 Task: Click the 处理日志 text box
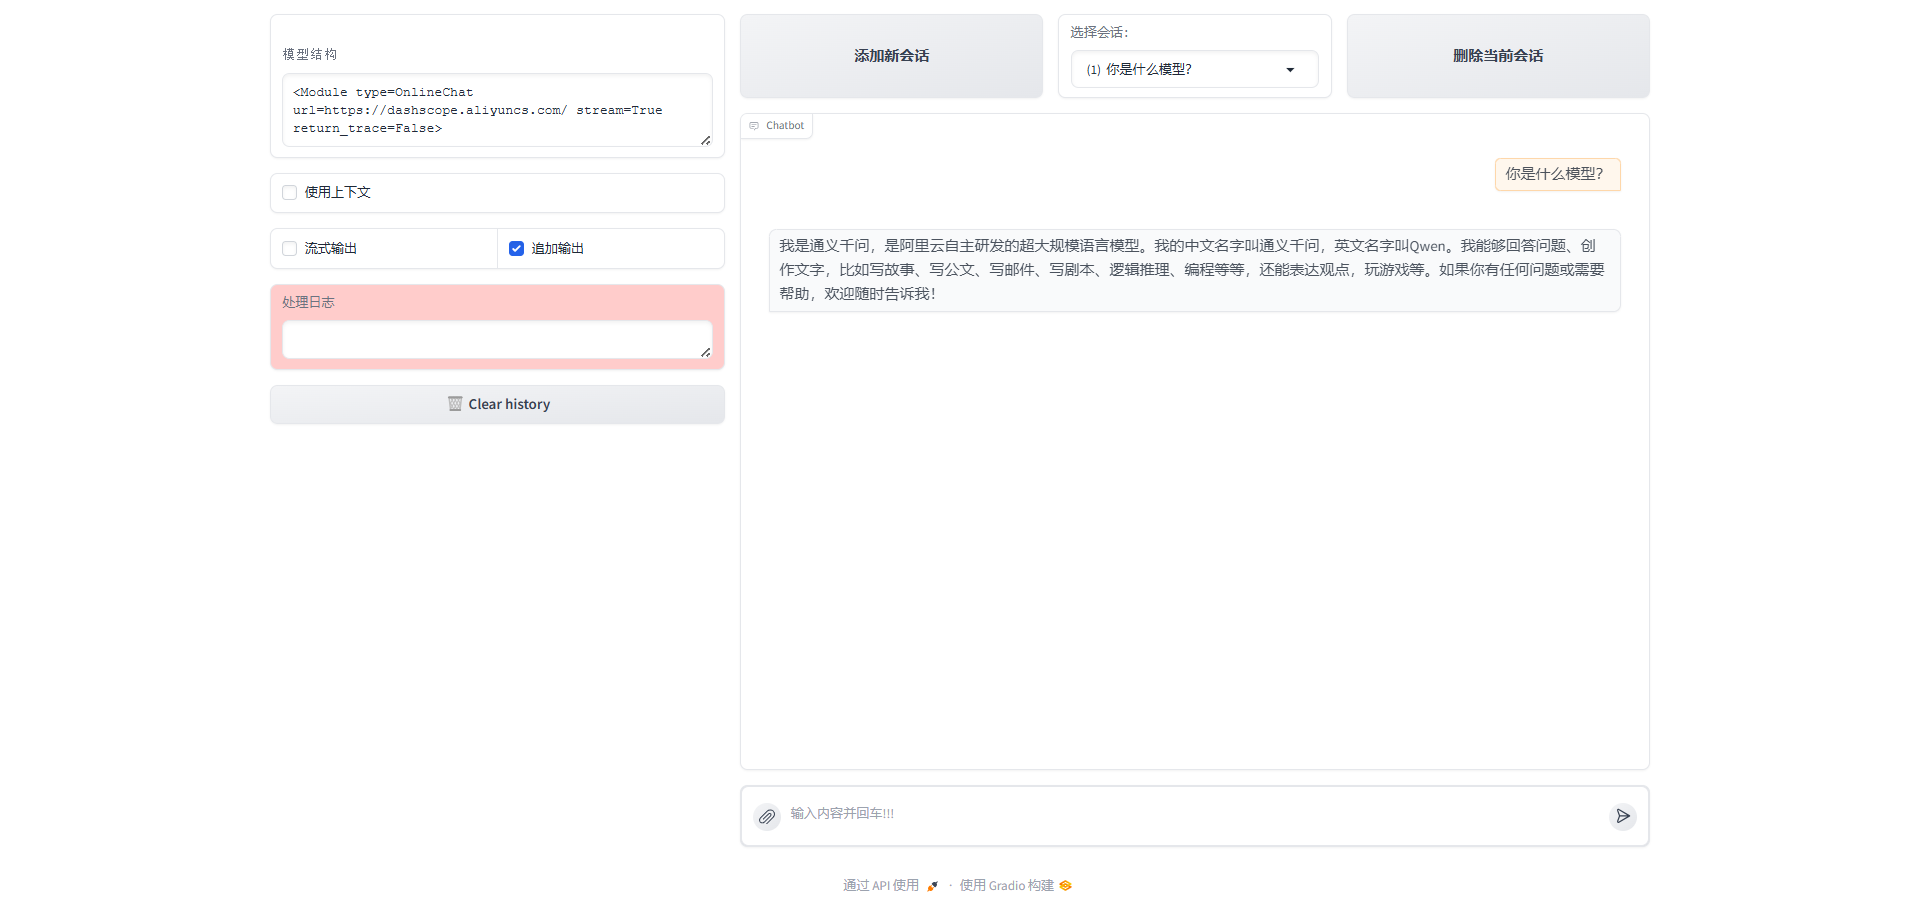click(x=497, y=340)
